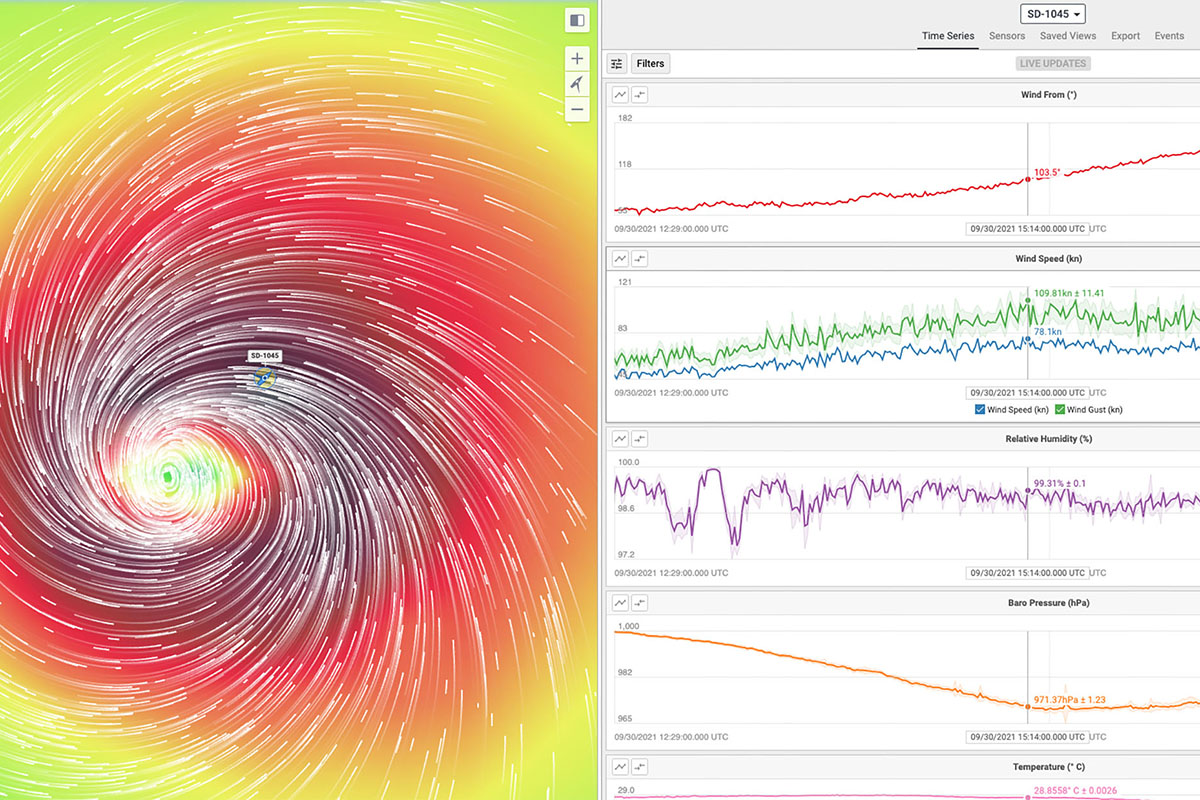Switch to the Sensors tab
This screenshot has height=800, width=1200.
pos(1007,36)
